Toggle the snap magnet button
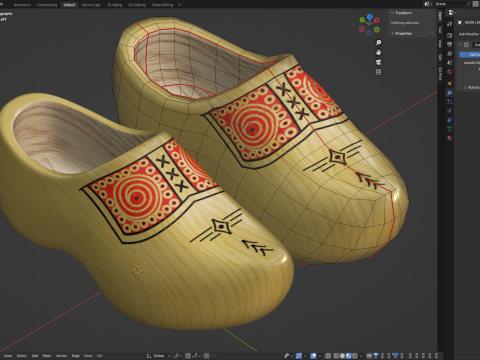This screenshot has height=360, width=480. [188, 356]
